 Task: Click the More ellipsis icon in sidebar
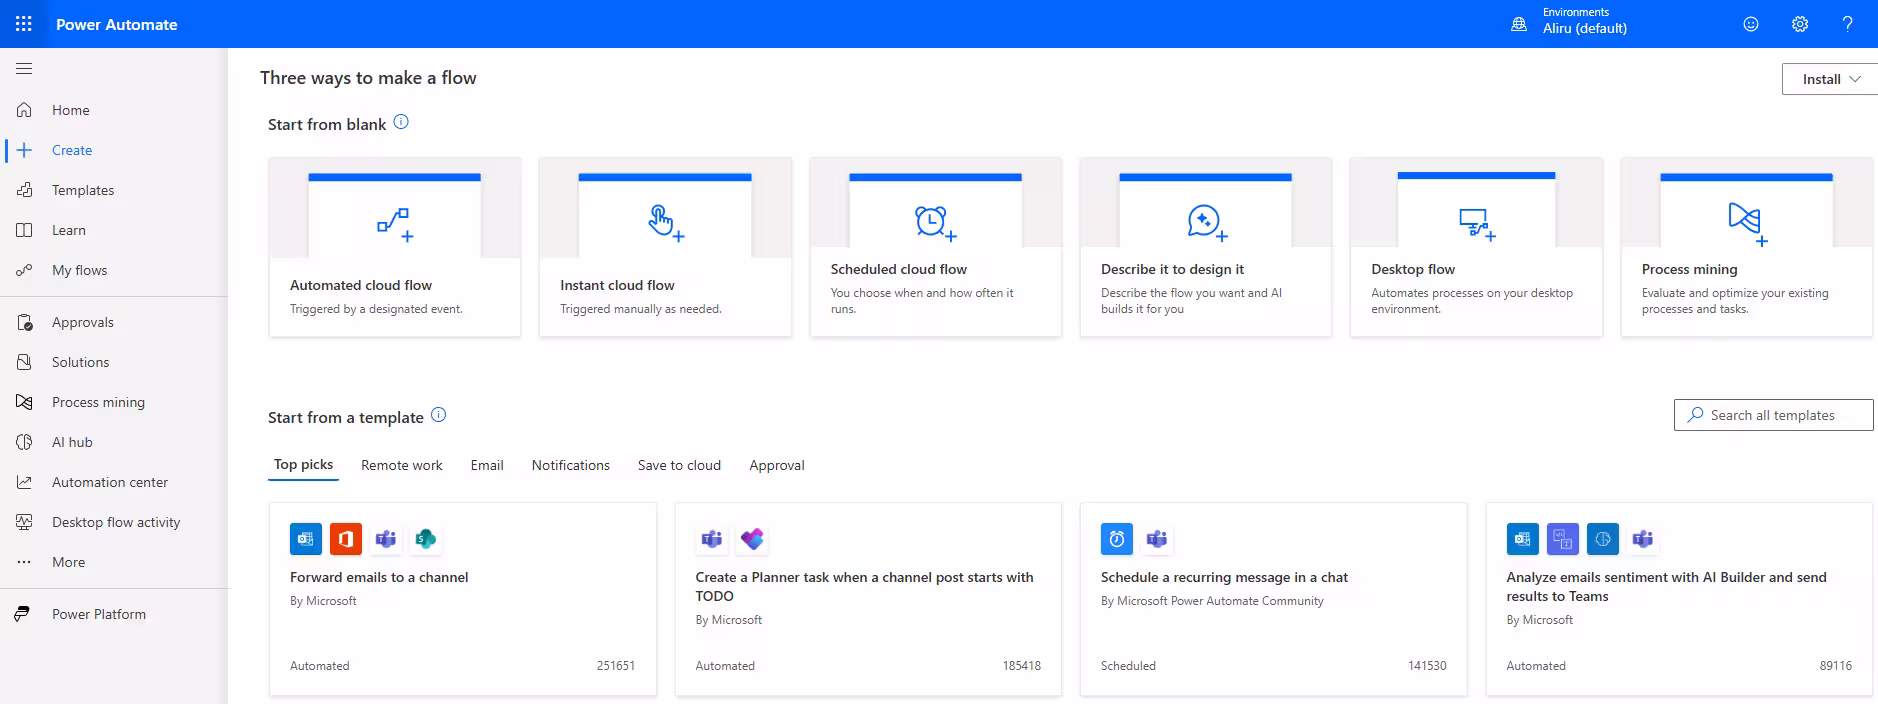[x=25, y=562]
